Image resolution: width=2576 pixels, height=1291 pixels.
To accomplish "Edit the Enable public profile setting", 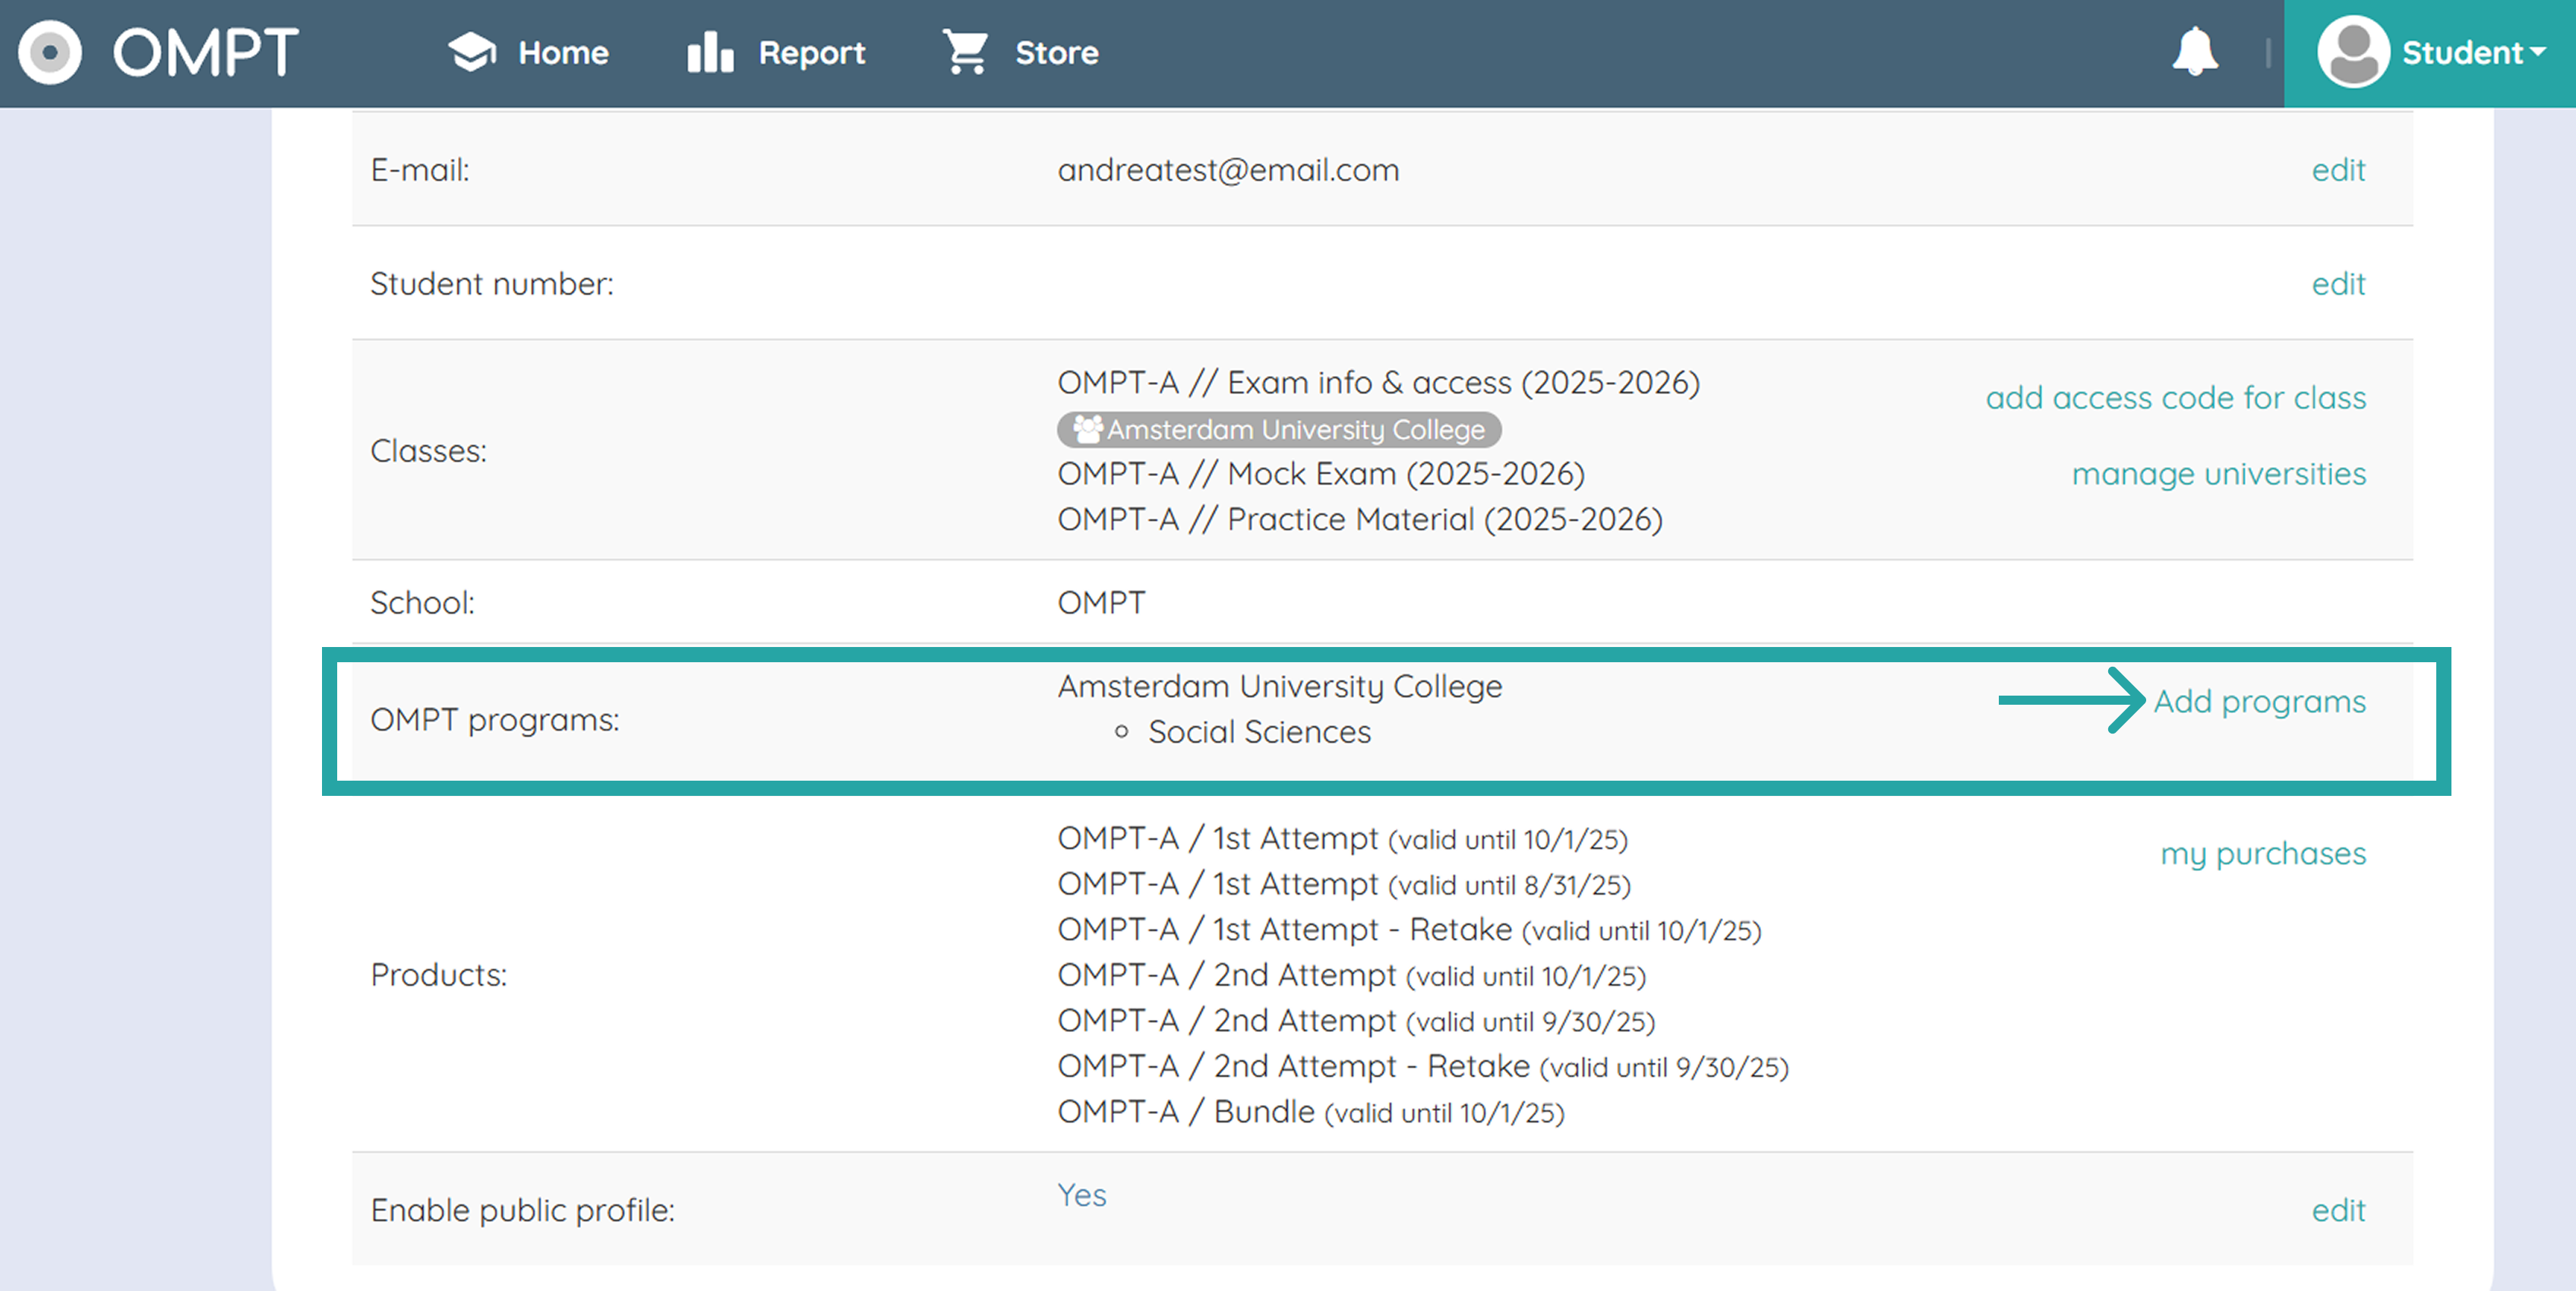I will tap(2338, 1211).
